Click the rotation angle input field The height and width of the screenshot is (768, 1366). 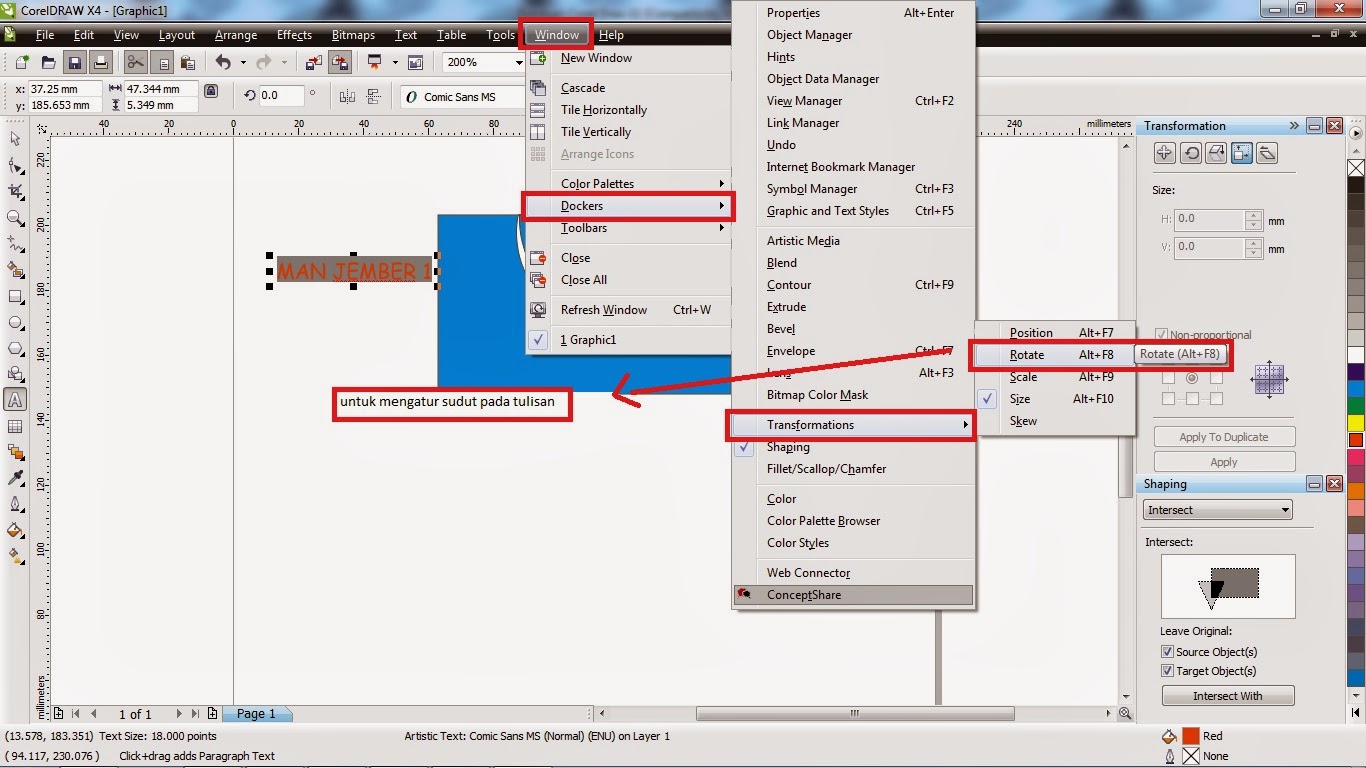[x=281, y=96]
